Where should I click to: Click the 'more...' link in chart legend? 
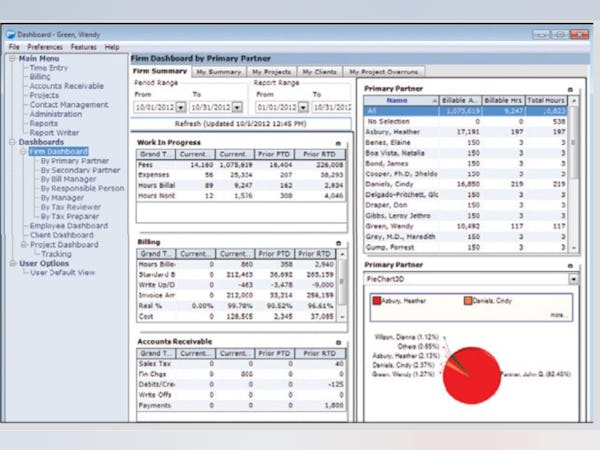tap(559, 315)
